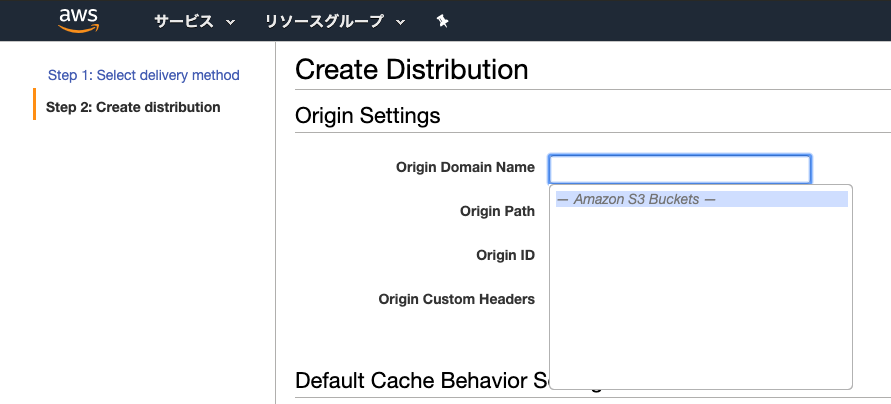The image size is (891, 404).
Task: Click the Origin Custom Headers label
Action: click(x=456, y=299)
